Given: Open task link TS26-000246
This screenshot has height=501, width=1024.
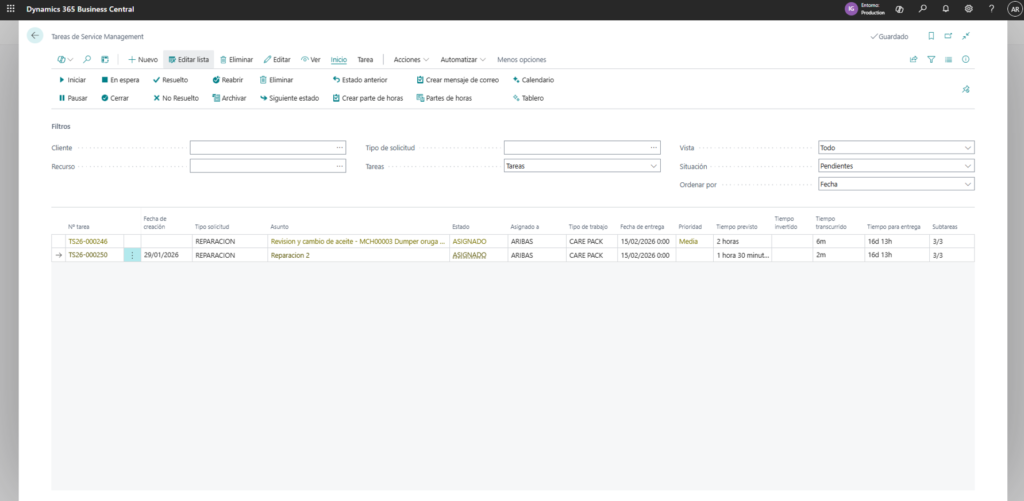Looking at the screenshot, I should [x=88, y=241].
